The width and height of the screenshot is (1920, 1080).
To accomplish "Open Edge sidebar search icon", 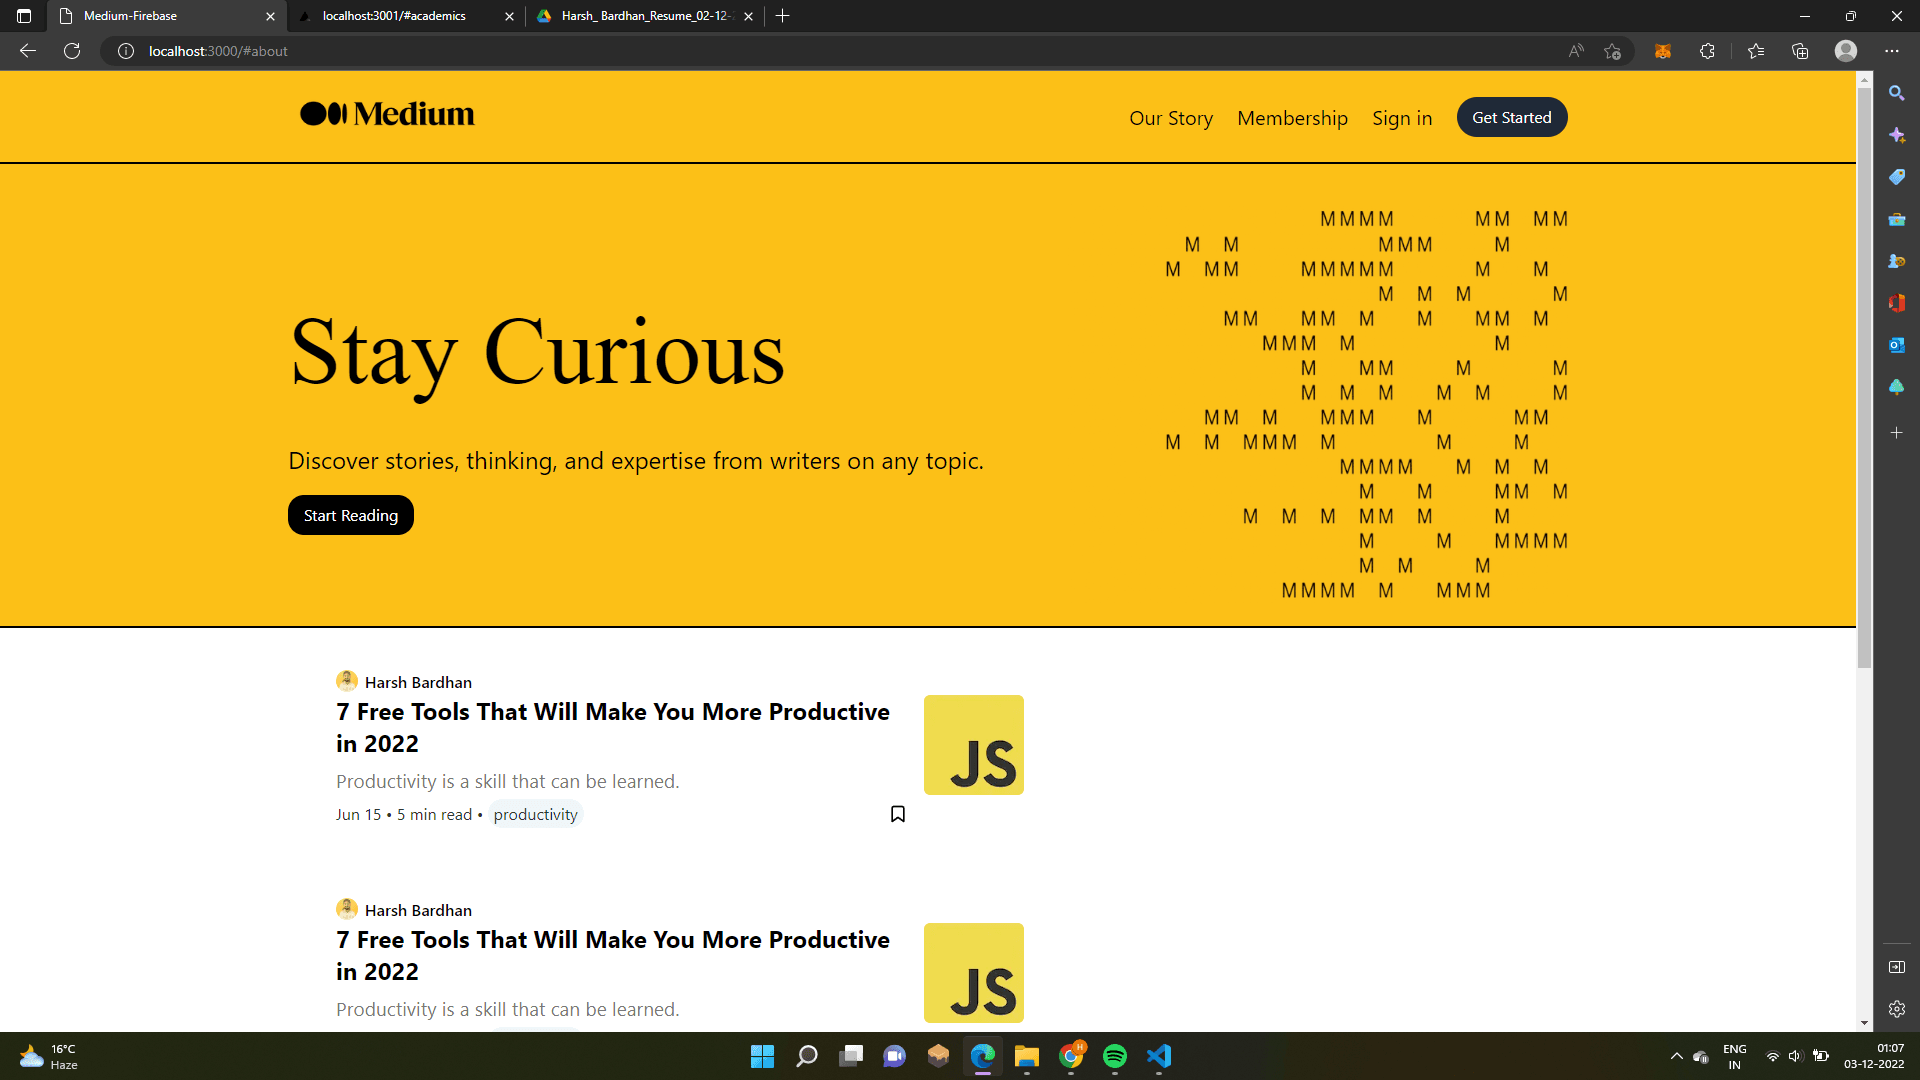I will 1896,93.
